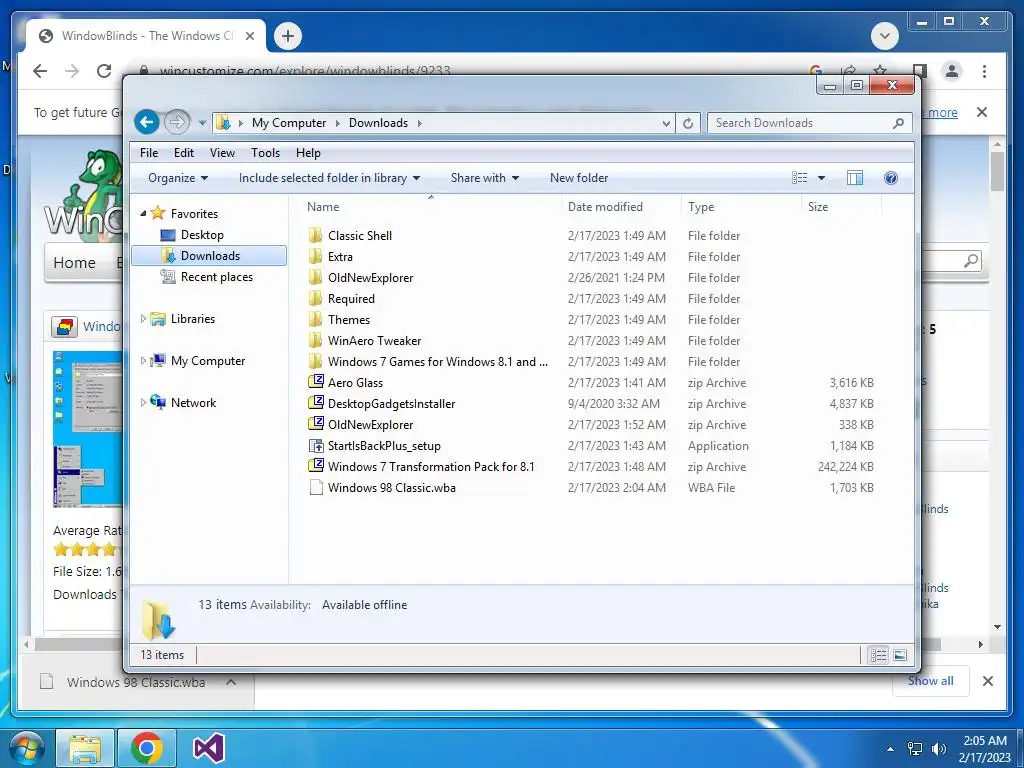Click the Explorer forward navigation arrow
Image resolution: width=1024 pixels, height=768 pixels.
click(x=176, y=122)
